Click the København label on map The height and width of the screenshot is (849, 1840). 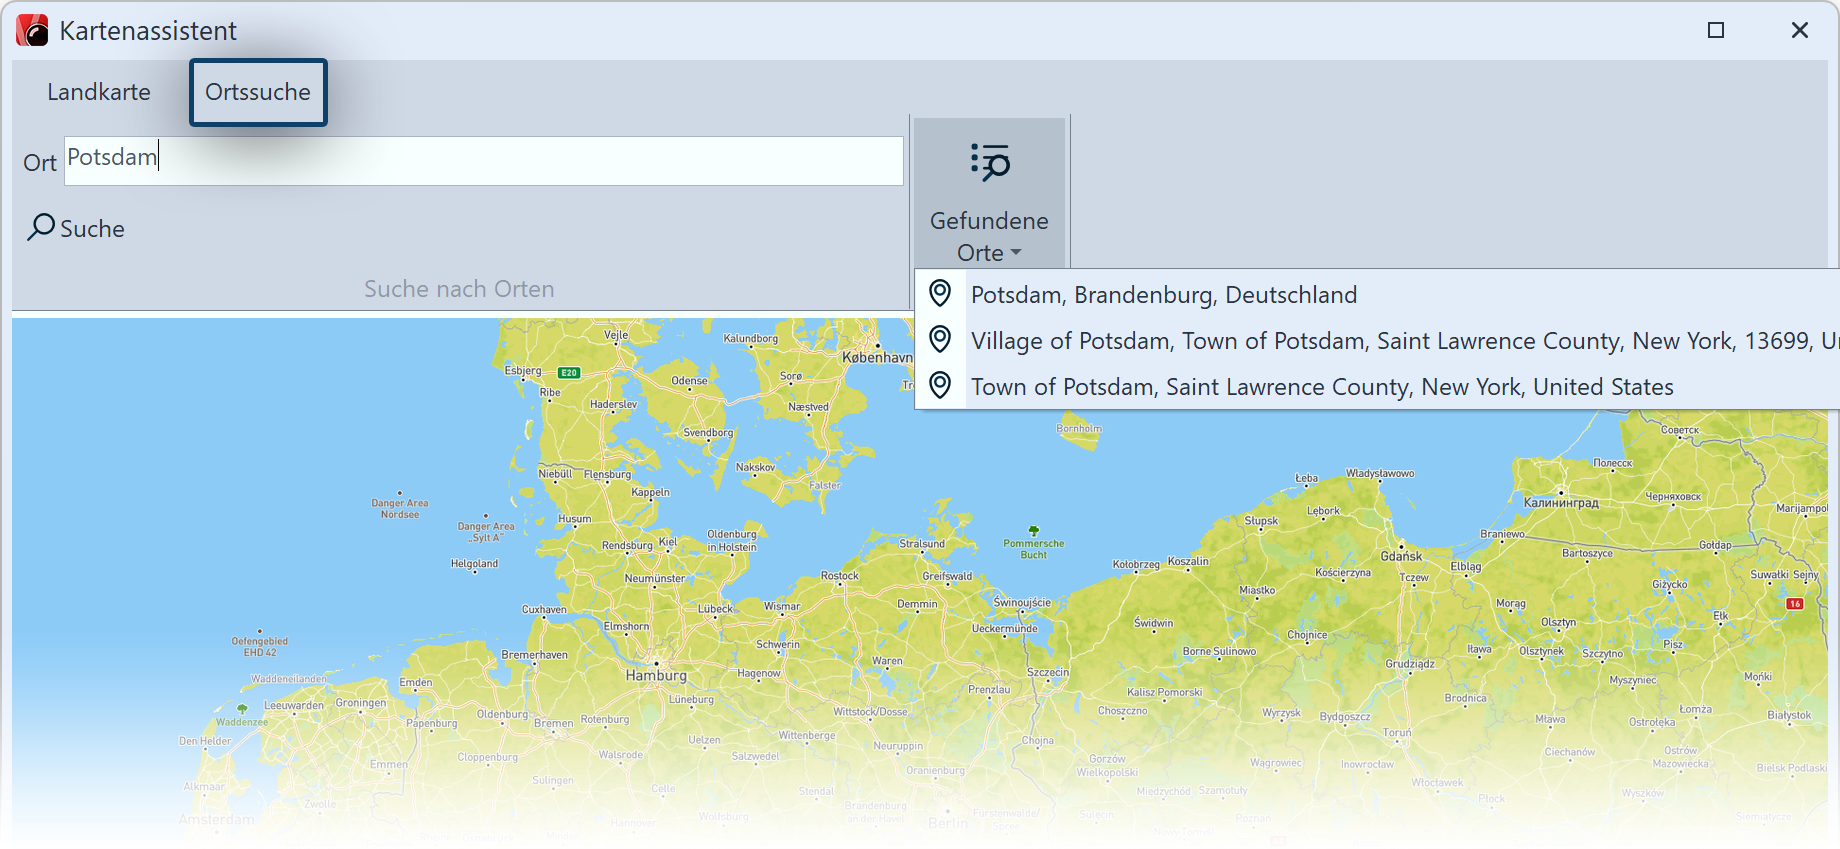click(876, 357)
